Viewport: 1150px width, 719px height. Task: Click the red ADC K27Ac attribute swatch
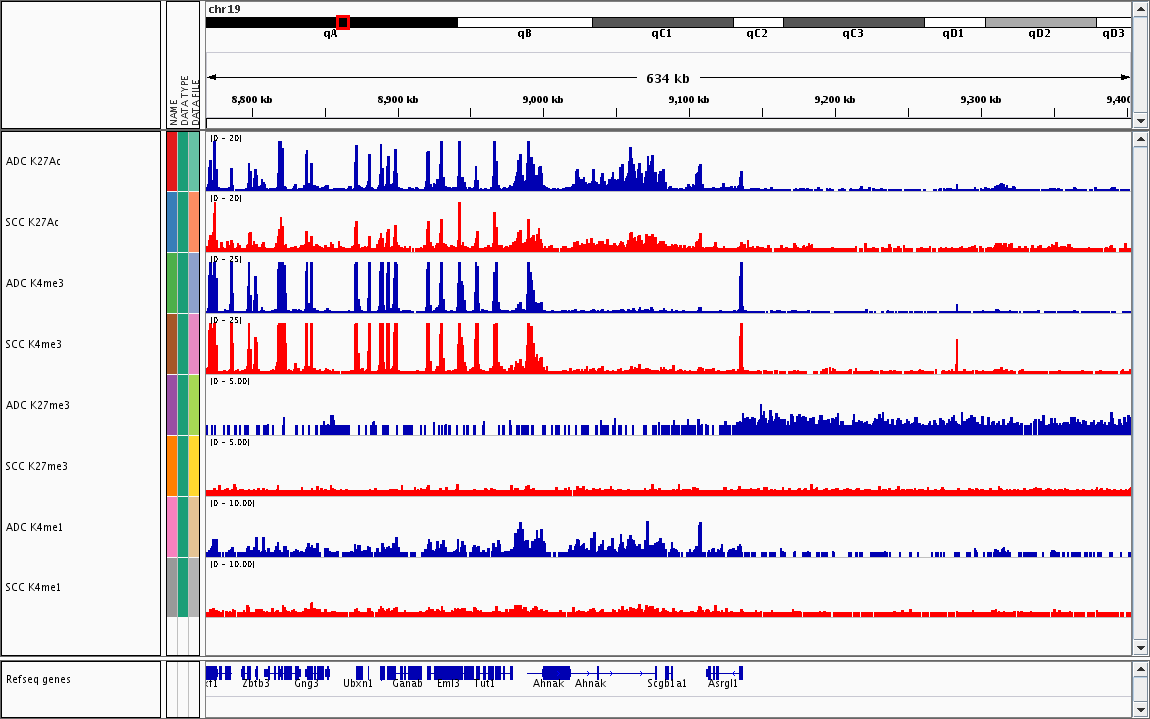(x=172, y=161)
